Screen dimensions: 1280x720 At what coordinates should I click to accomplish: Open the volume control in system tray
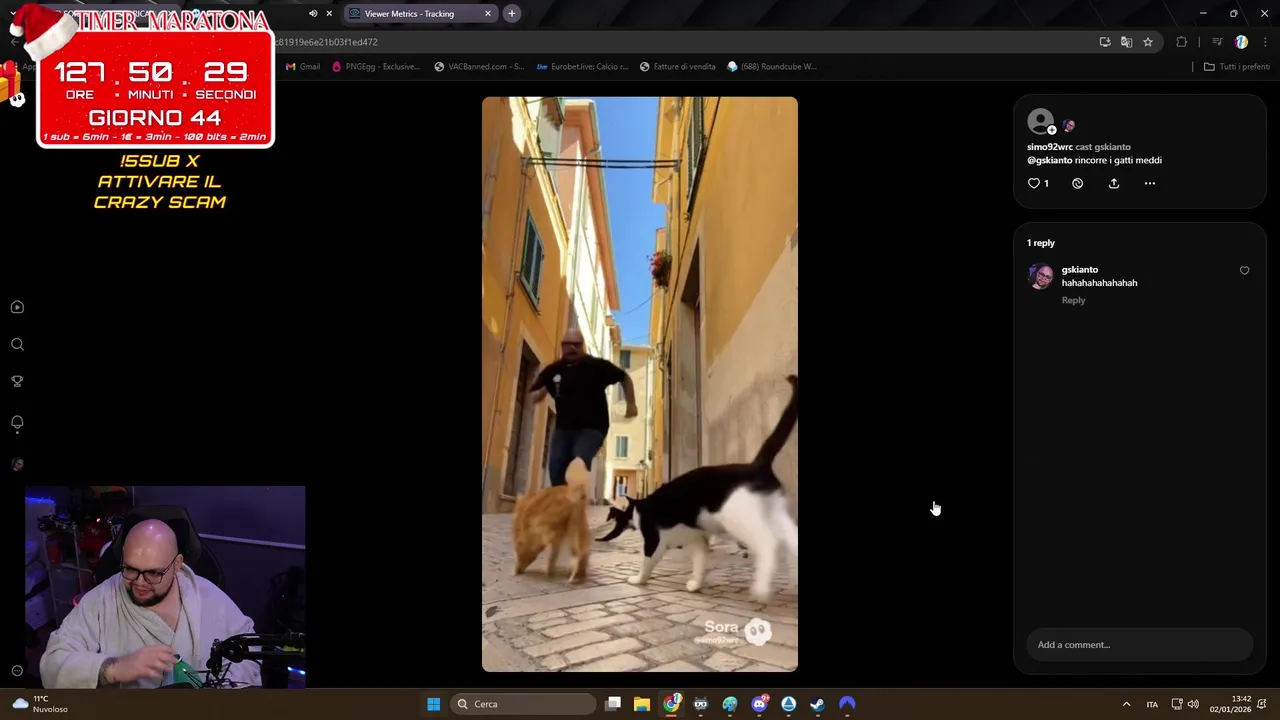[1193, 704]
